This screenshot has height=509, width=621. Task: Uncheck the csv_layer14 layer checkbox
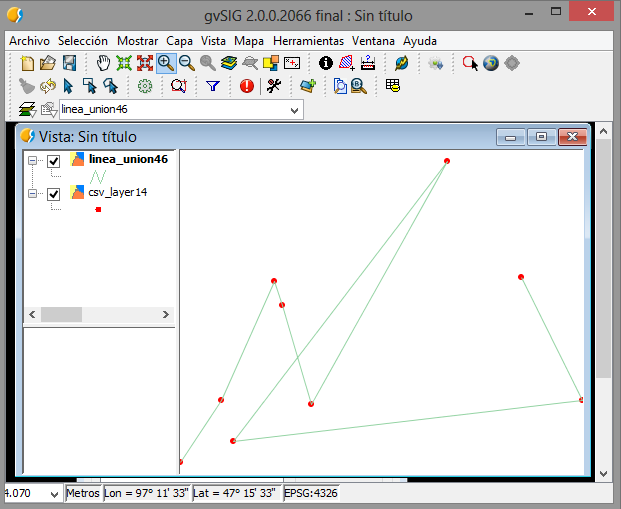point(55,194)
